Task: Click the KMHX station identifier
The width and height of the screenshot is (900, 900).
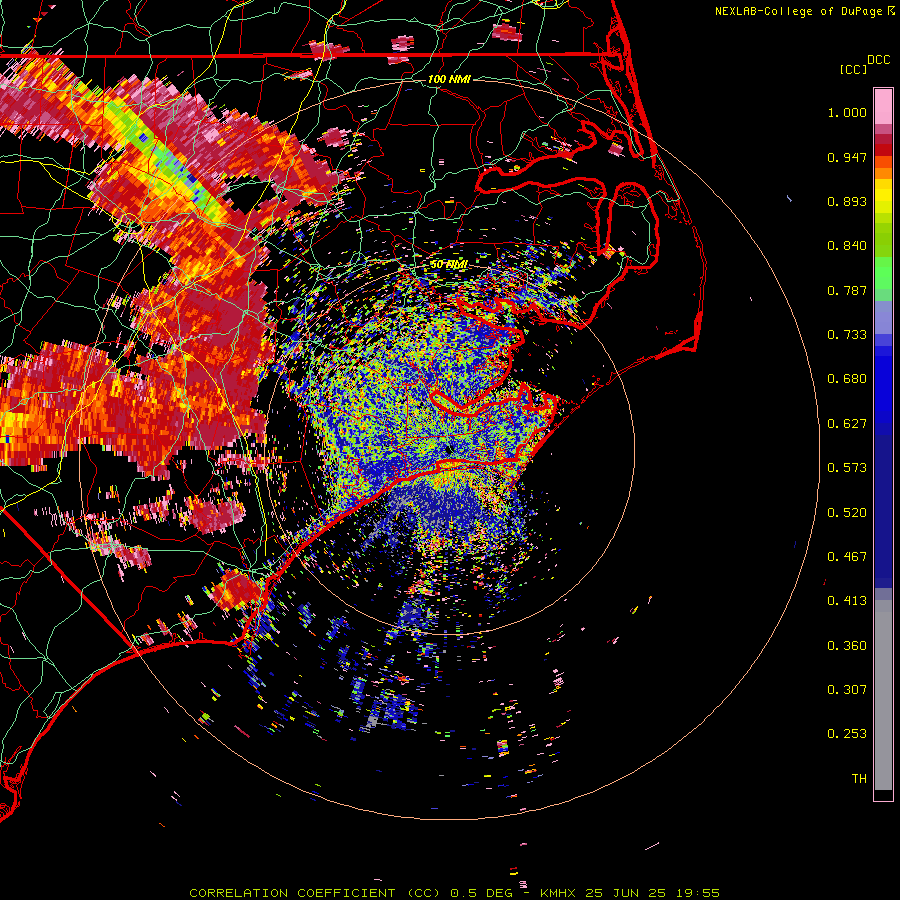Action: (560, 893)
